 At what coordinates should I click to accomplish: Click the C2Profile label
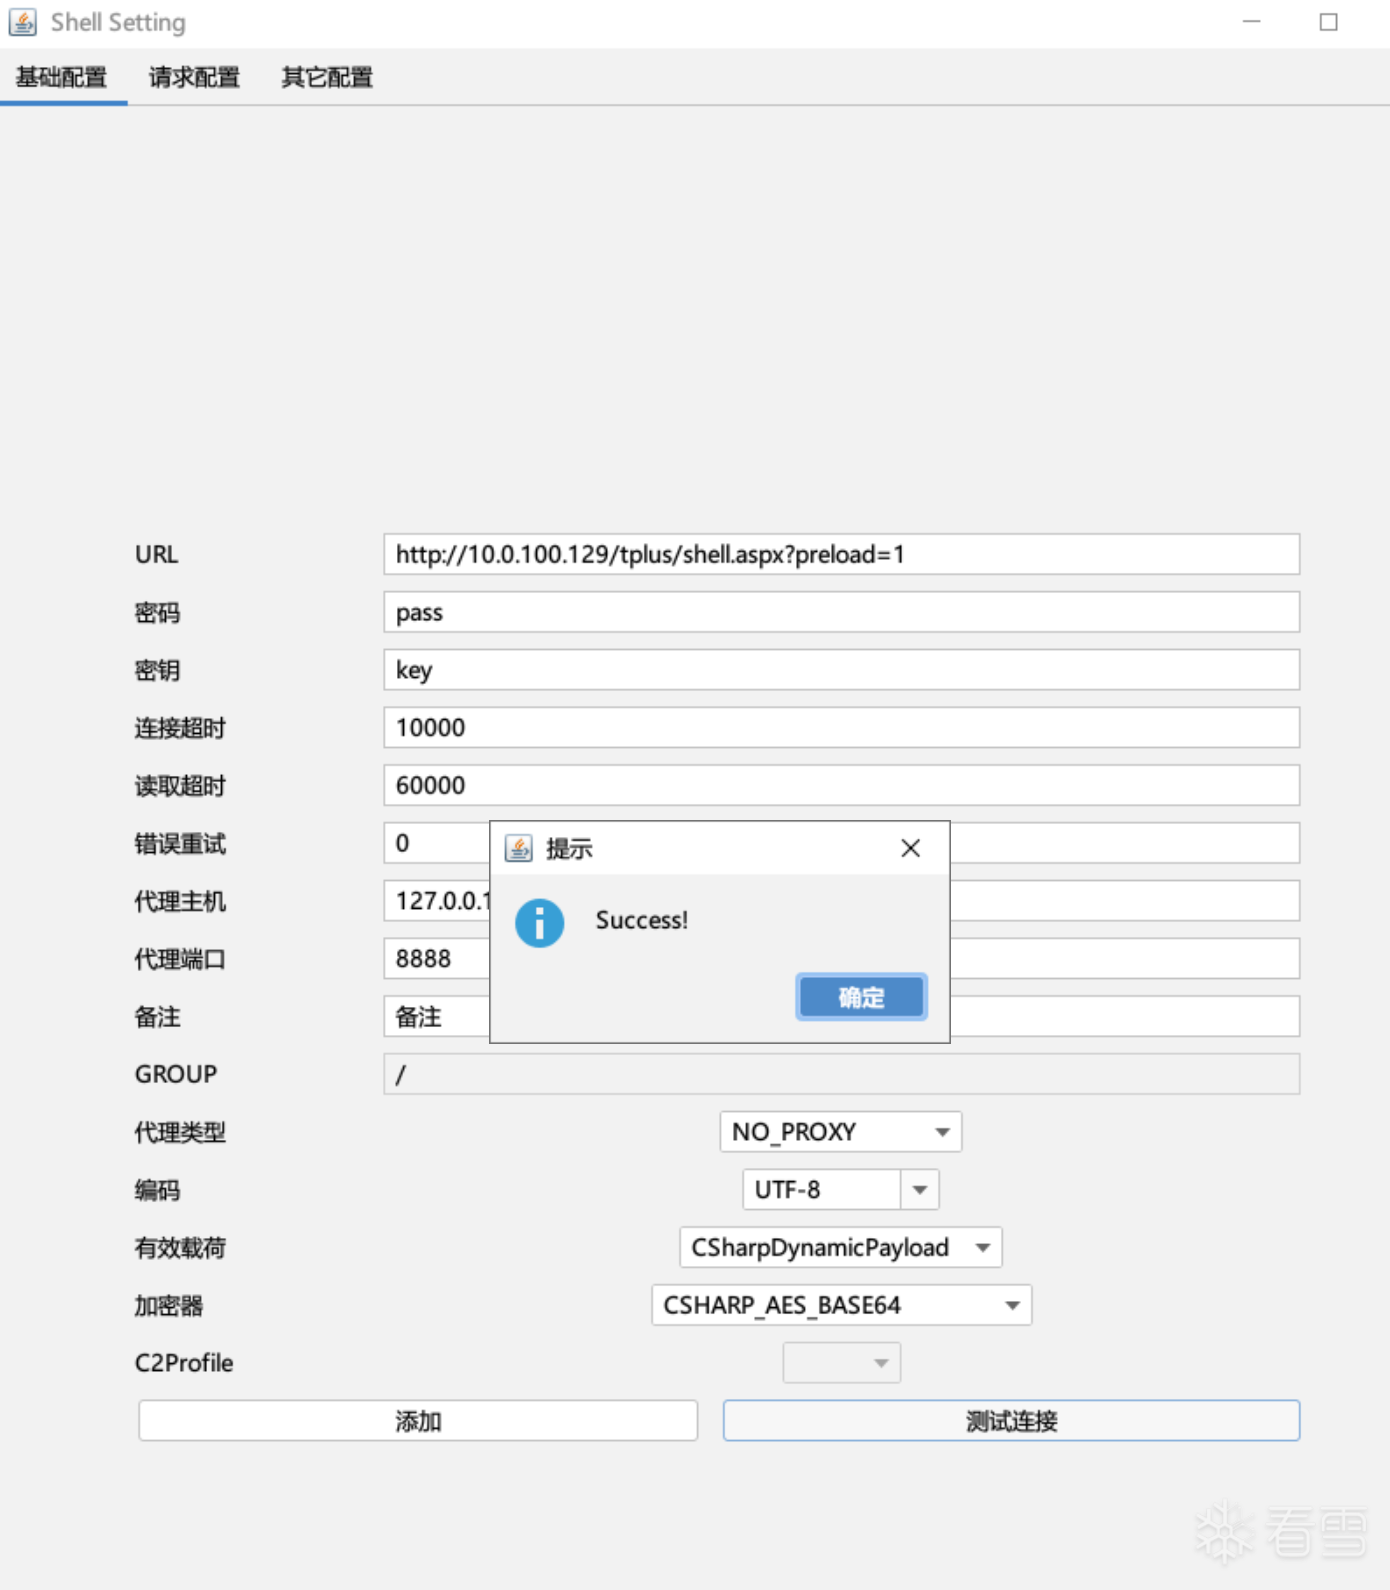[x=184, y=1363]
